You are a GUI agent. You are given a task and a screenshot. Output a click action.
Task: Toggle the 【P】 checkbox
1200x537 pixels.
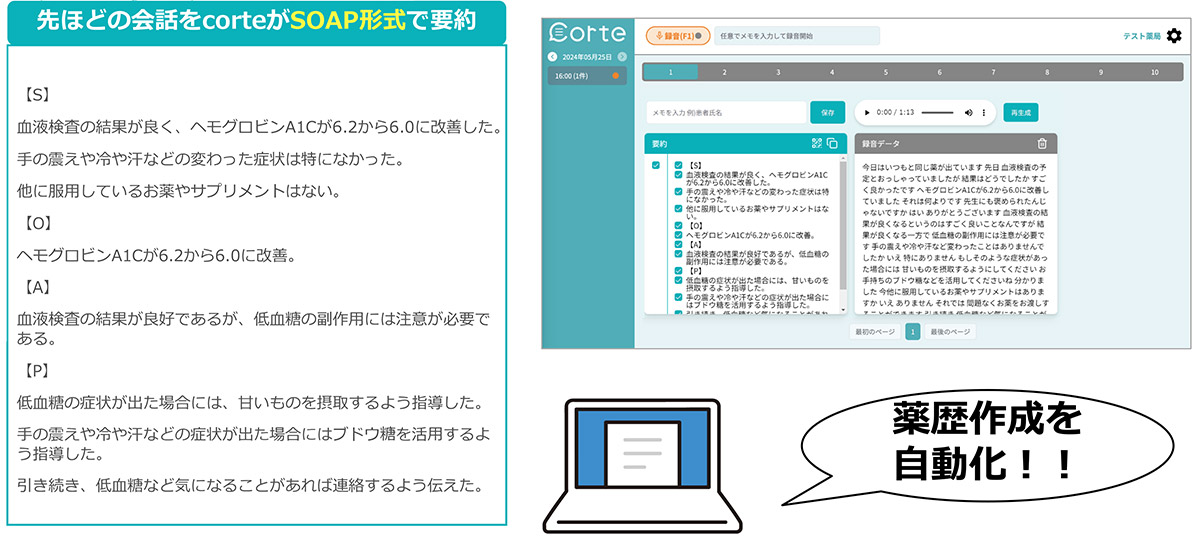click(x=678, y=270)
